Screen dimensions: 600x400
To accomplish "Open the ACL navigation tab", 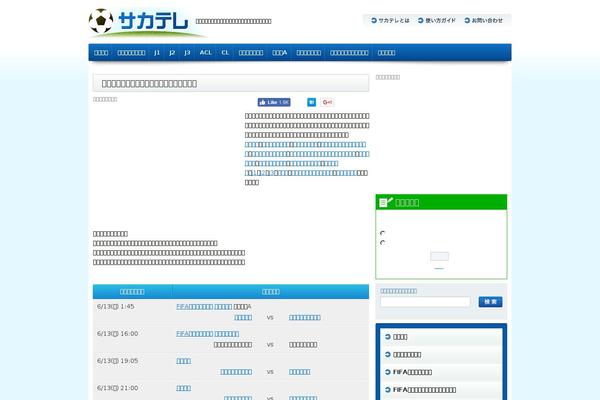I will coord(205,52).
